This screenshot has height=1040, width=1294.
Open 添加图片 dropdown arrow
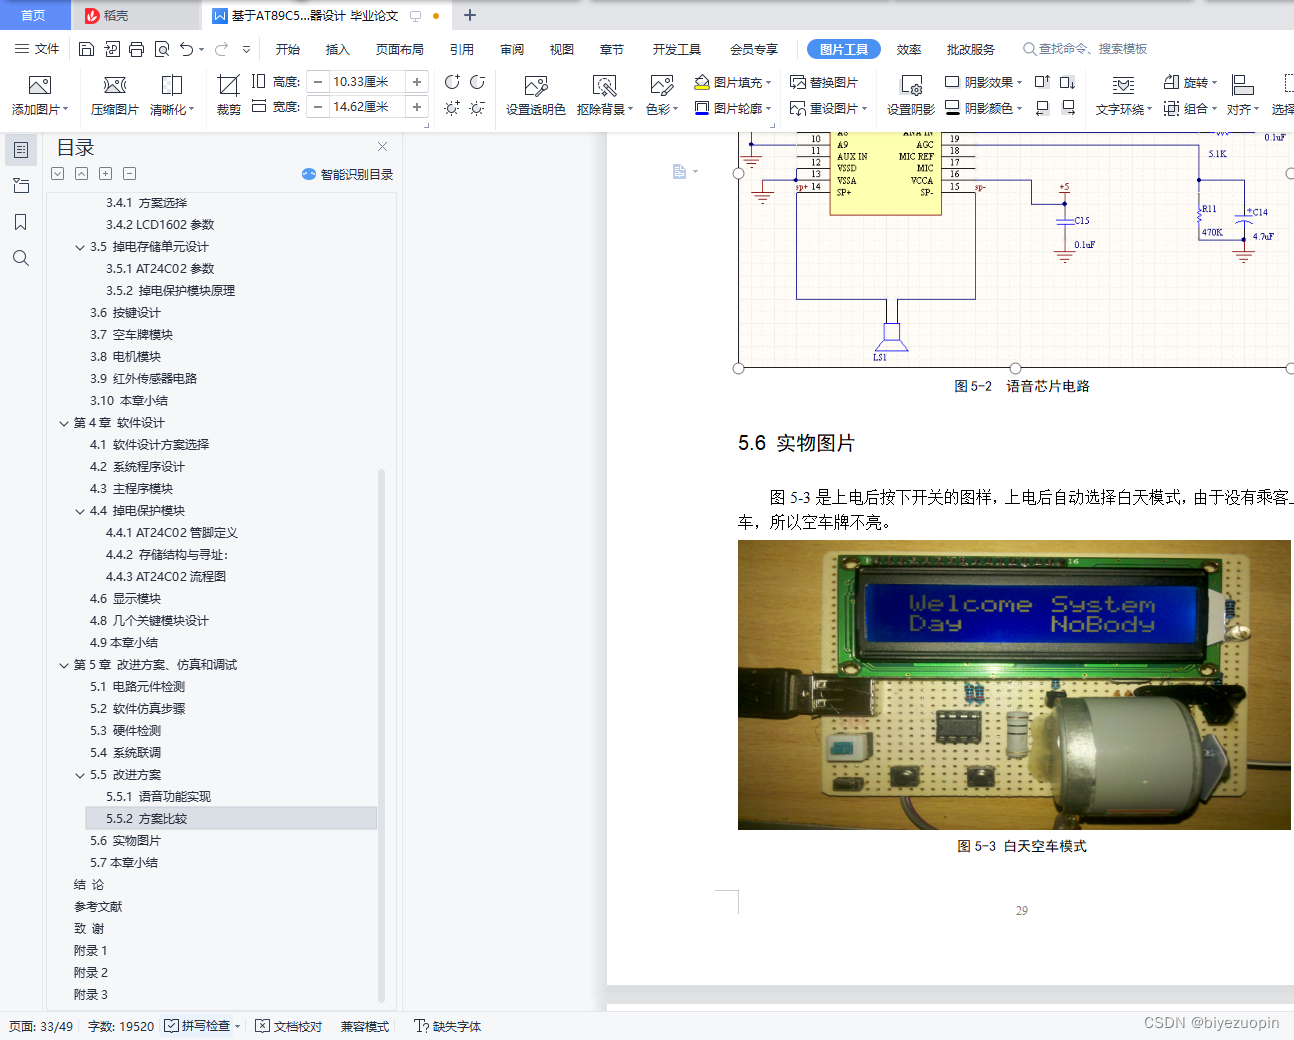point(66,110)
